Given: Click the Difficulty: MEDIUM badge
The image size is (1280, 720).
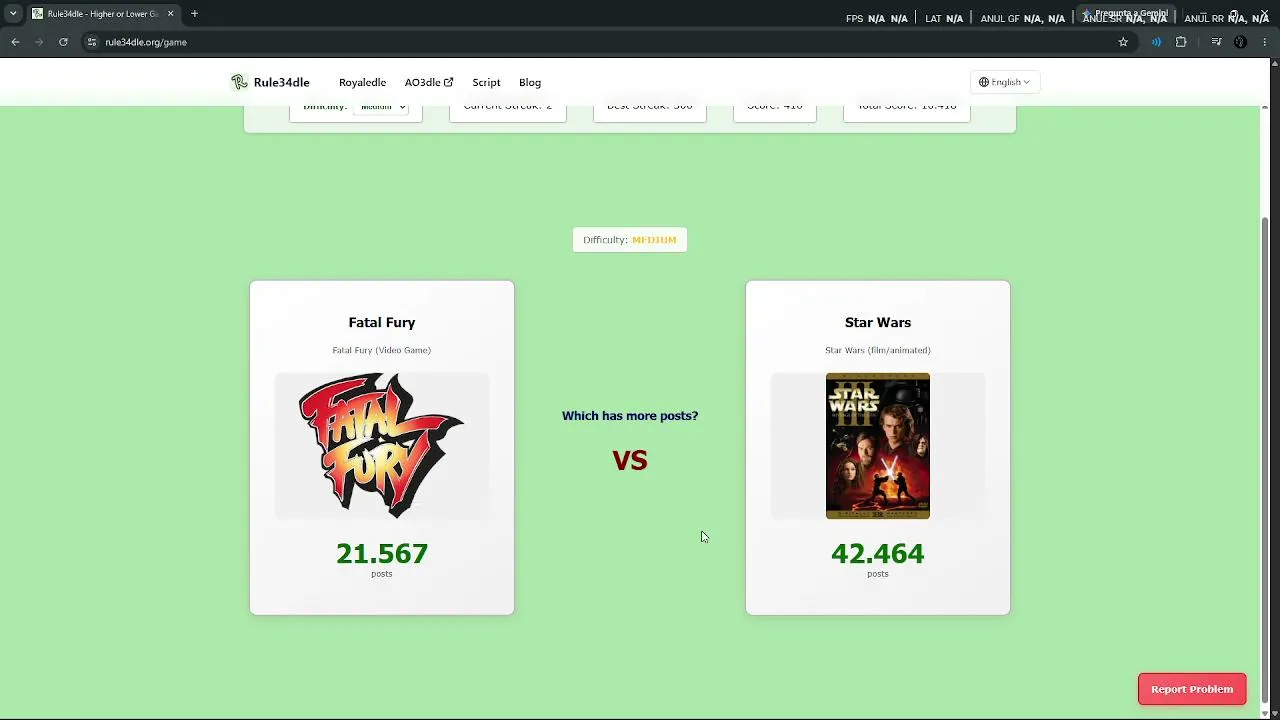Looking at the screenshot, I should tap(630, 240).
